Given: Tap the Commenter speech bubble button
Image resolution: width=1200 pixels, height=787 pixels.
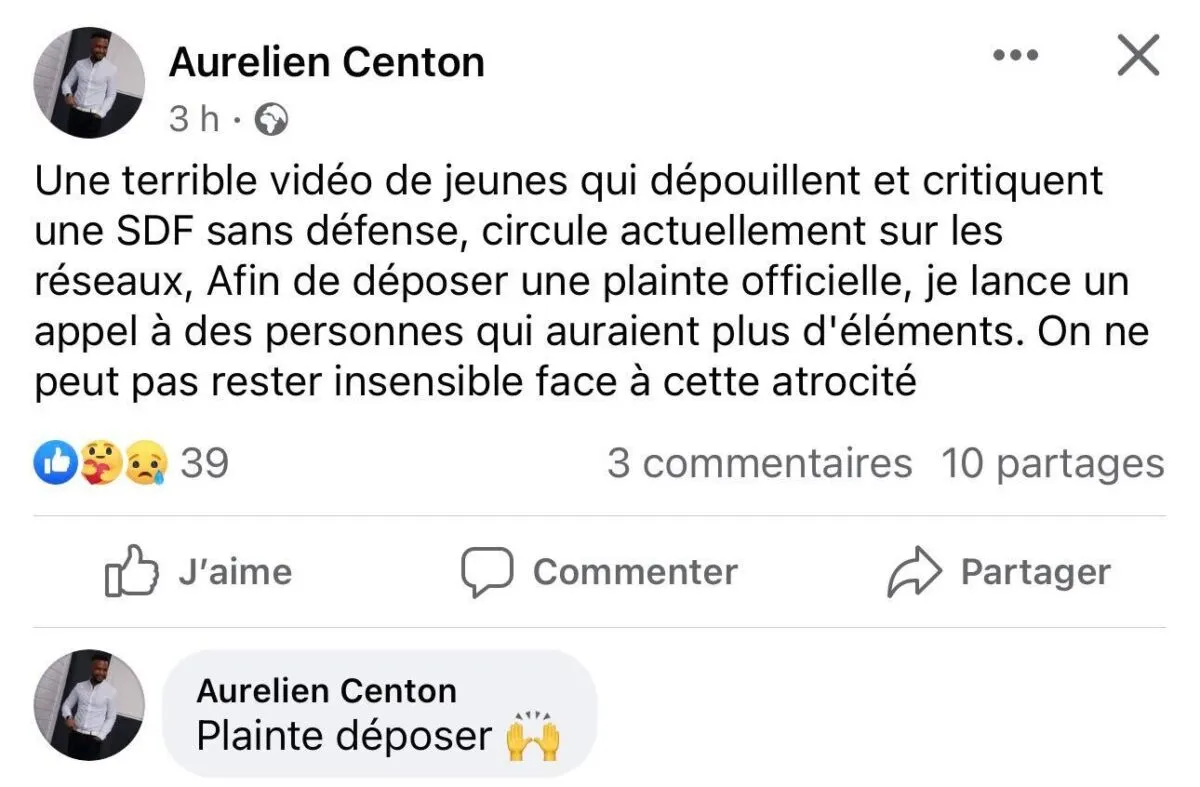Looking at the screenshot, I should (x=599, y=572).
